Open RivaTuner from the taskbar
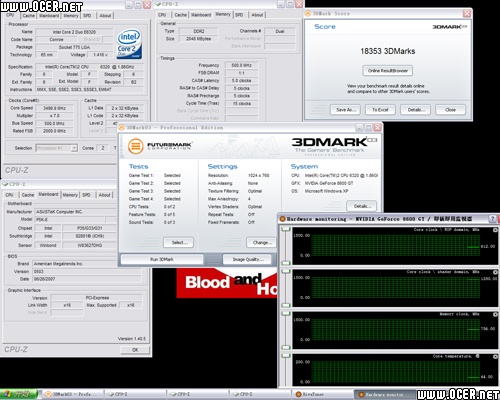This screenshot has width=500, height=400. (x=322, y=394)
